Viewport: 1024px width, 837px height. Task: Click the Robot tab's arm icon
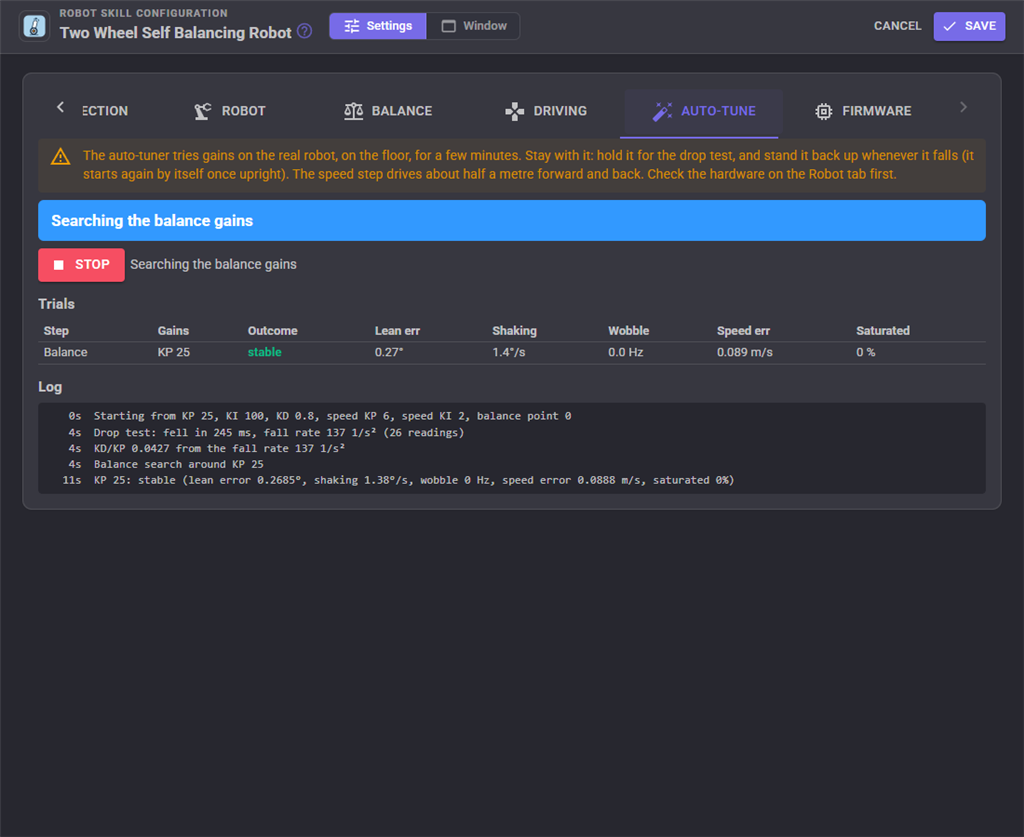click(x=202, y=111)
